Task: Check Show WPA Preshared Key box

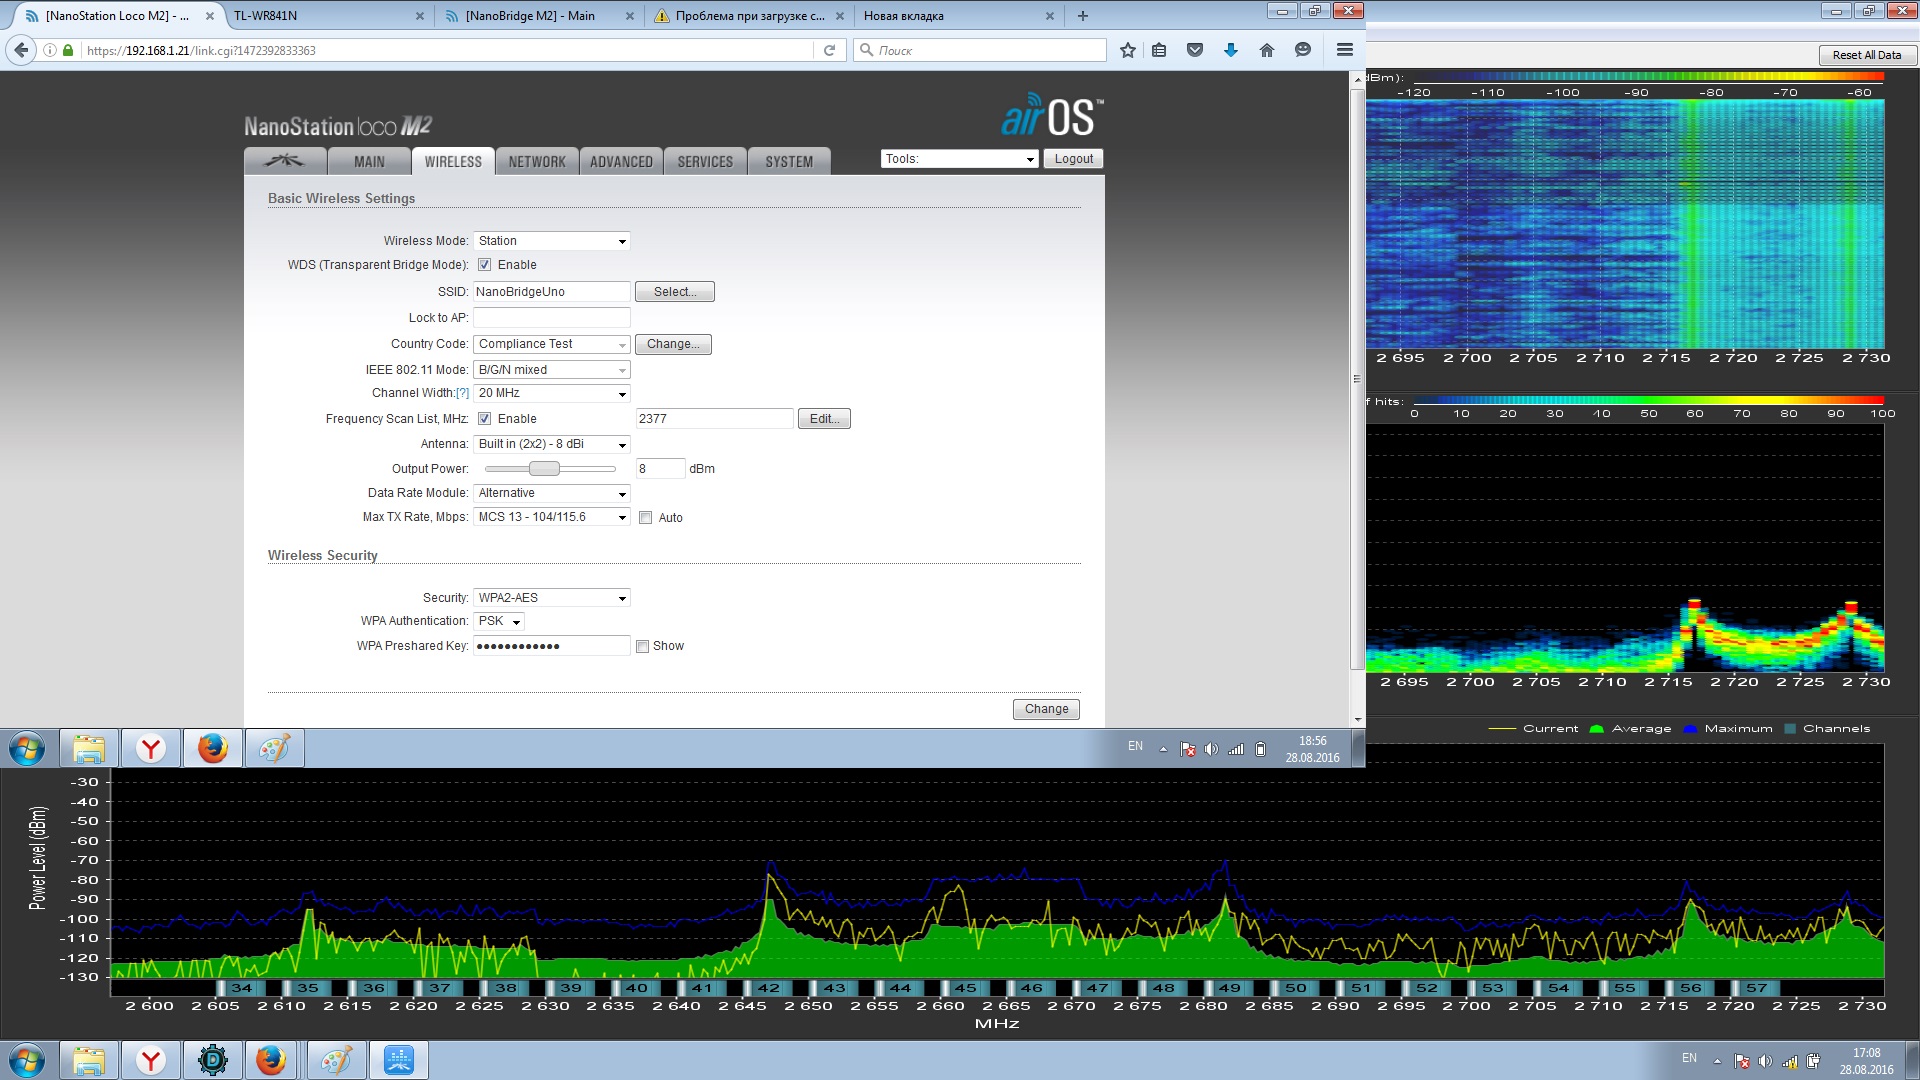Action: (x=642, y=646)
